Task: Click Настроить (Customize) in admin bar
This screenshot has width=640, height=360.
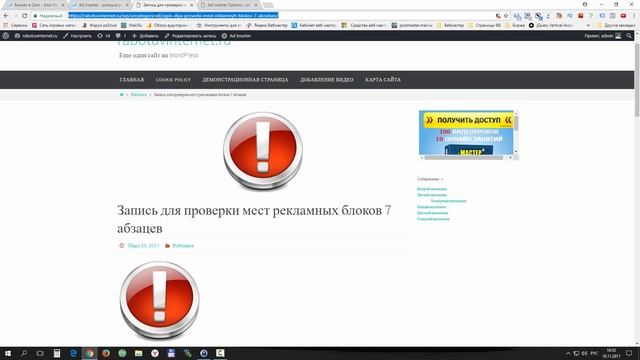Action: click(x=78, y=36)
